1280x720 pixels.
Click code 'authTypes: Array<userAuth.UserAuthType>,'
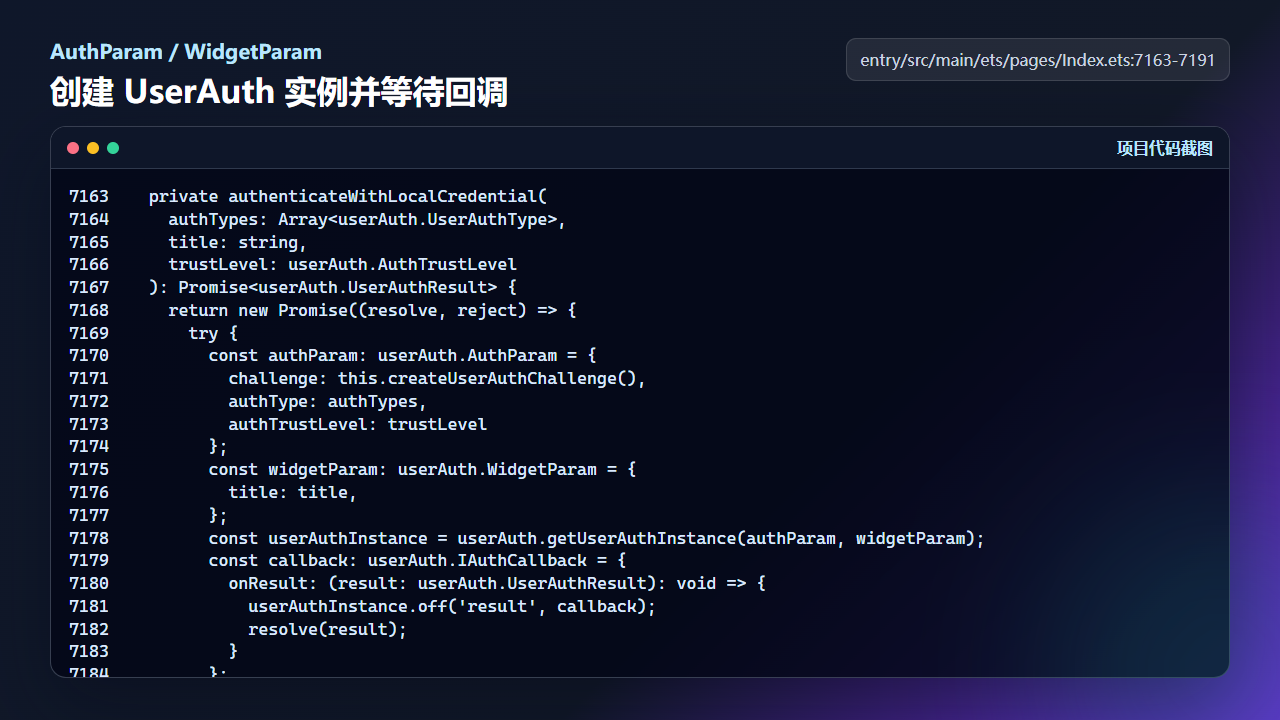(368, 219)
